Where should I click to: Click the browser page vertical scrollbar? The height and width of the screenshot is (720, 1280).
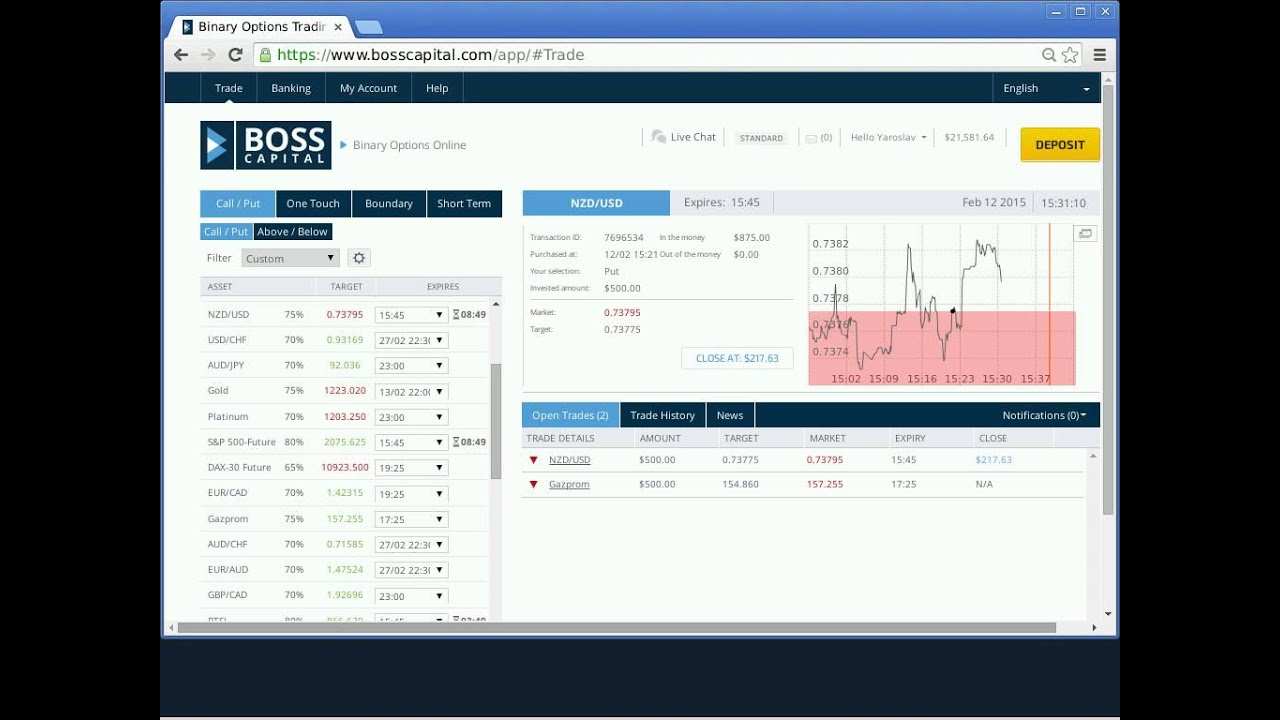click(1108, 300)
